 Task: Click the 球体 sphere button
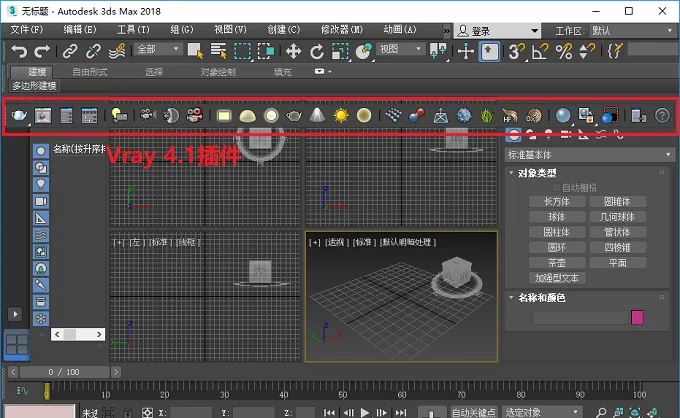coord(557,217)
